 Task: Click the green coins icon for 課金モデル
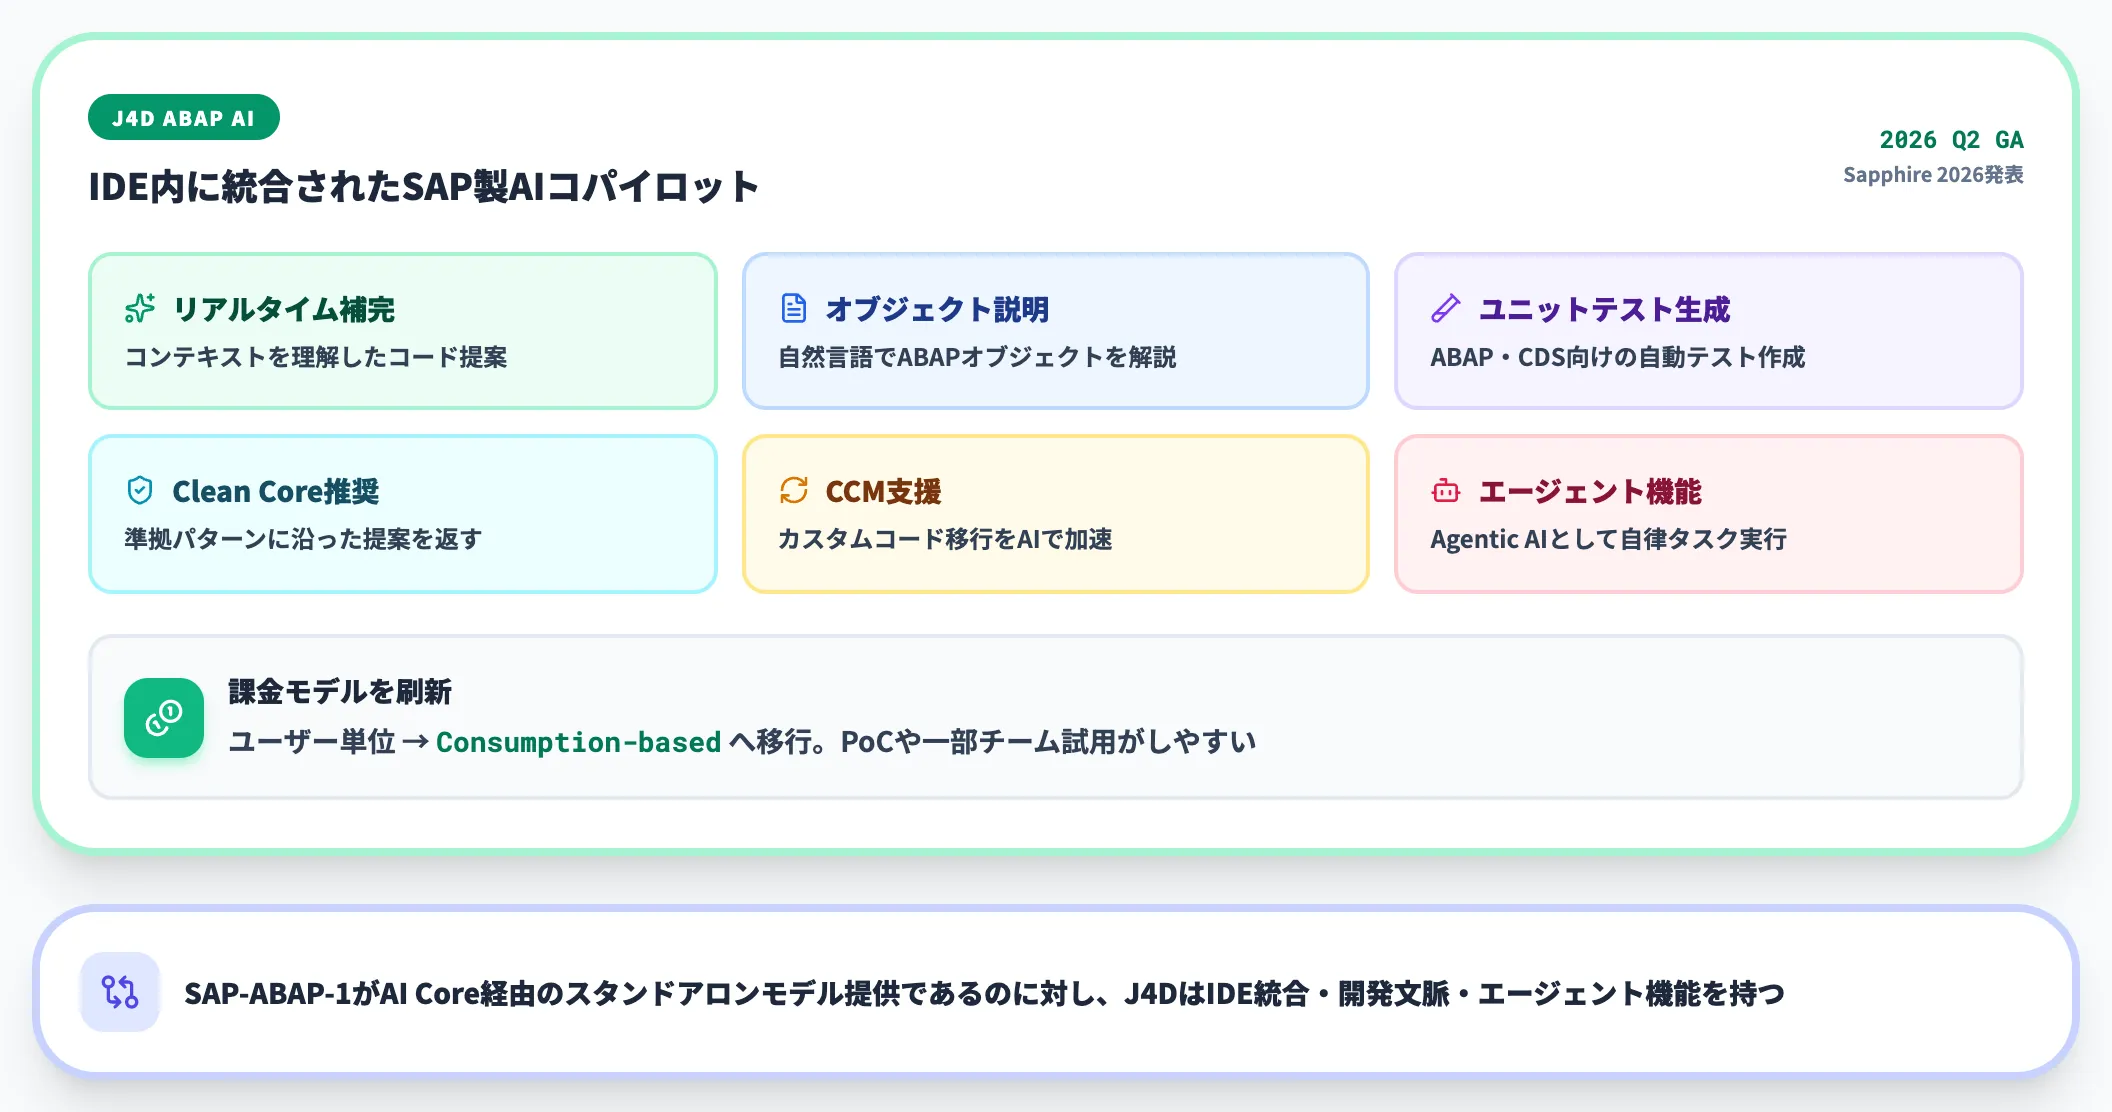tap(164, 718)
